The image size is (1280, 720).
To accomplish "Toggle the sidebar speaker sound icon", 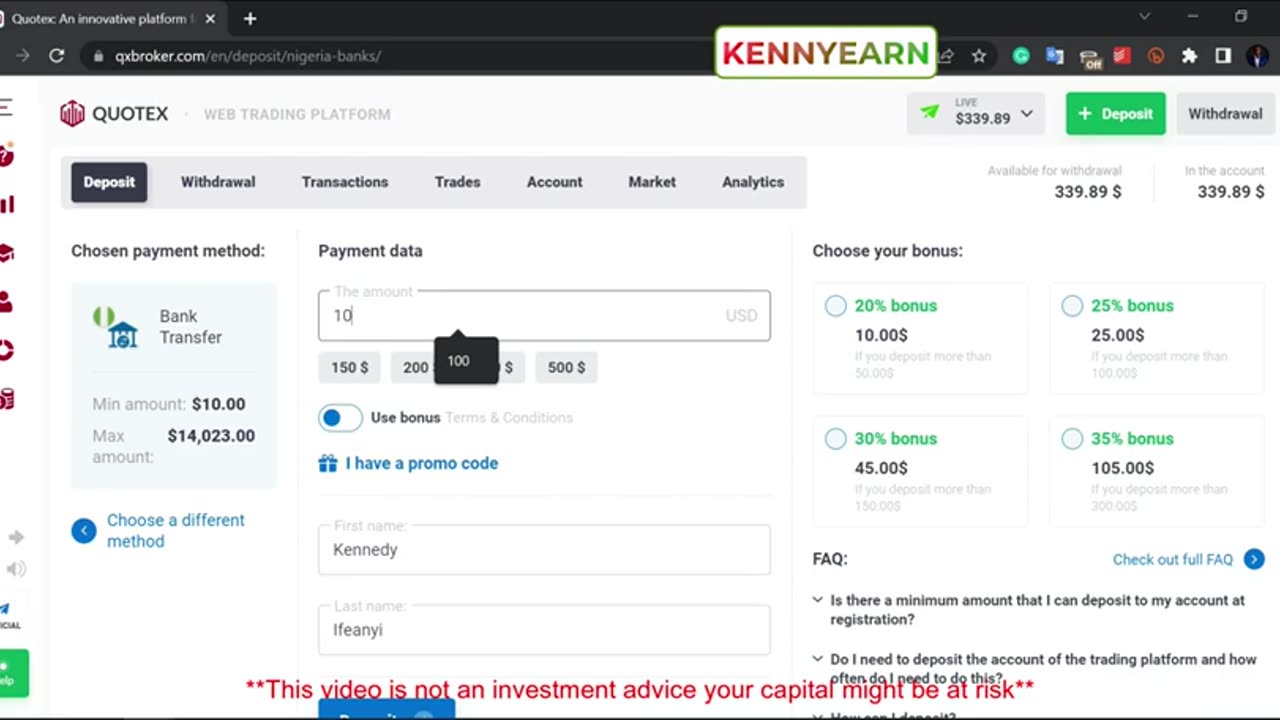I will [x=16, y=569].
